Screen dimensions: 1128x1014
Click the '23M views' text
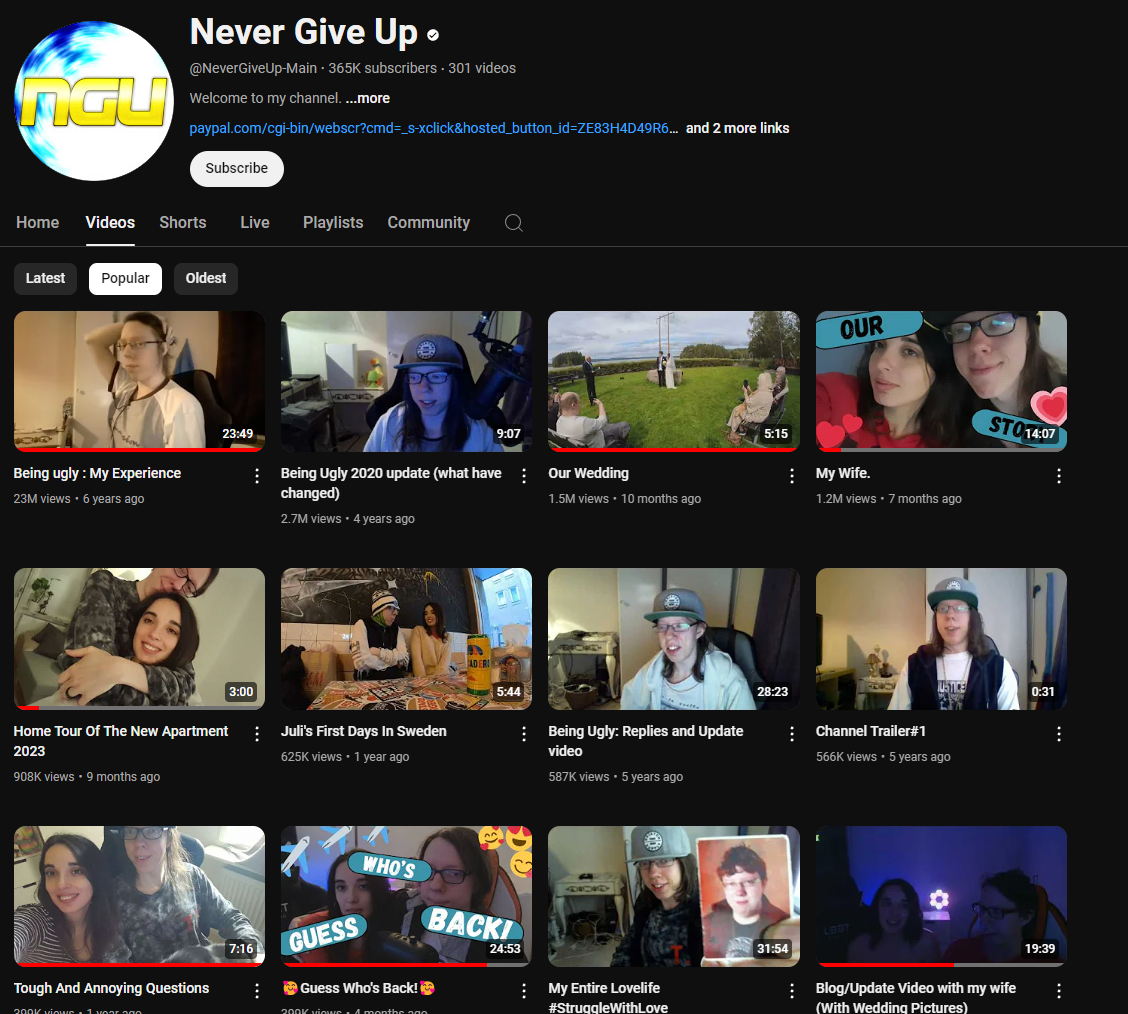tap(42, 499)
